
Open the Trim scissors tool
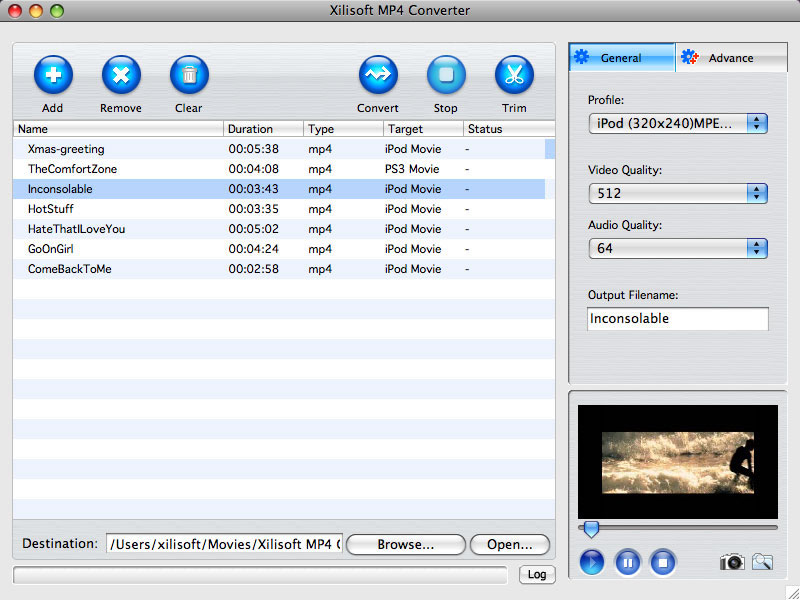click(x=514, y=75)
